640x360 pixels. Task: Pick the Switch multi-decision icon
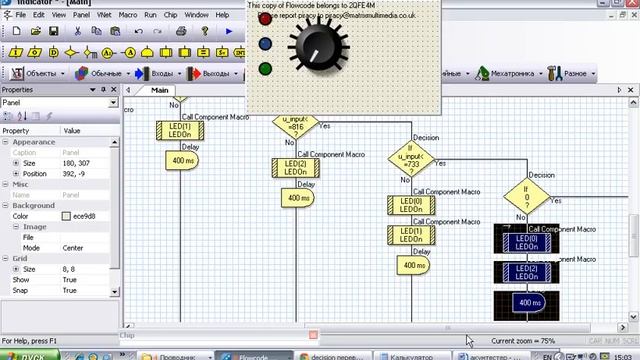point(90,53)
